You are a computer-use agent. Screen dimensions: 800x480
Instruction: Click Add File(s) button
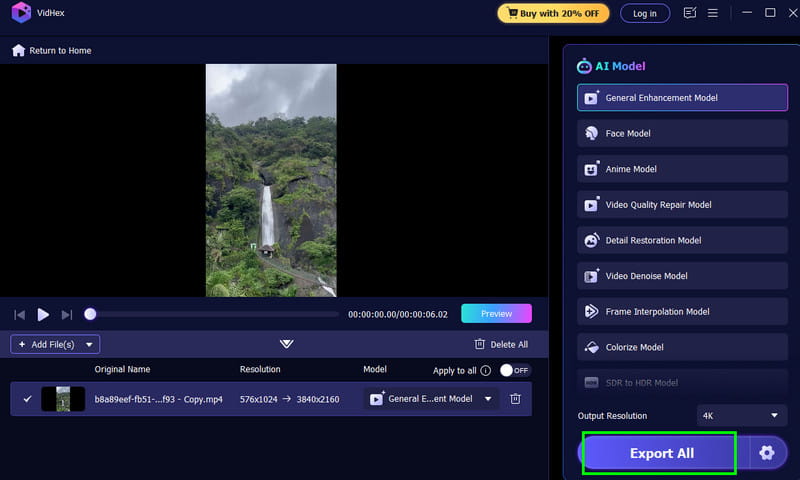53,344
